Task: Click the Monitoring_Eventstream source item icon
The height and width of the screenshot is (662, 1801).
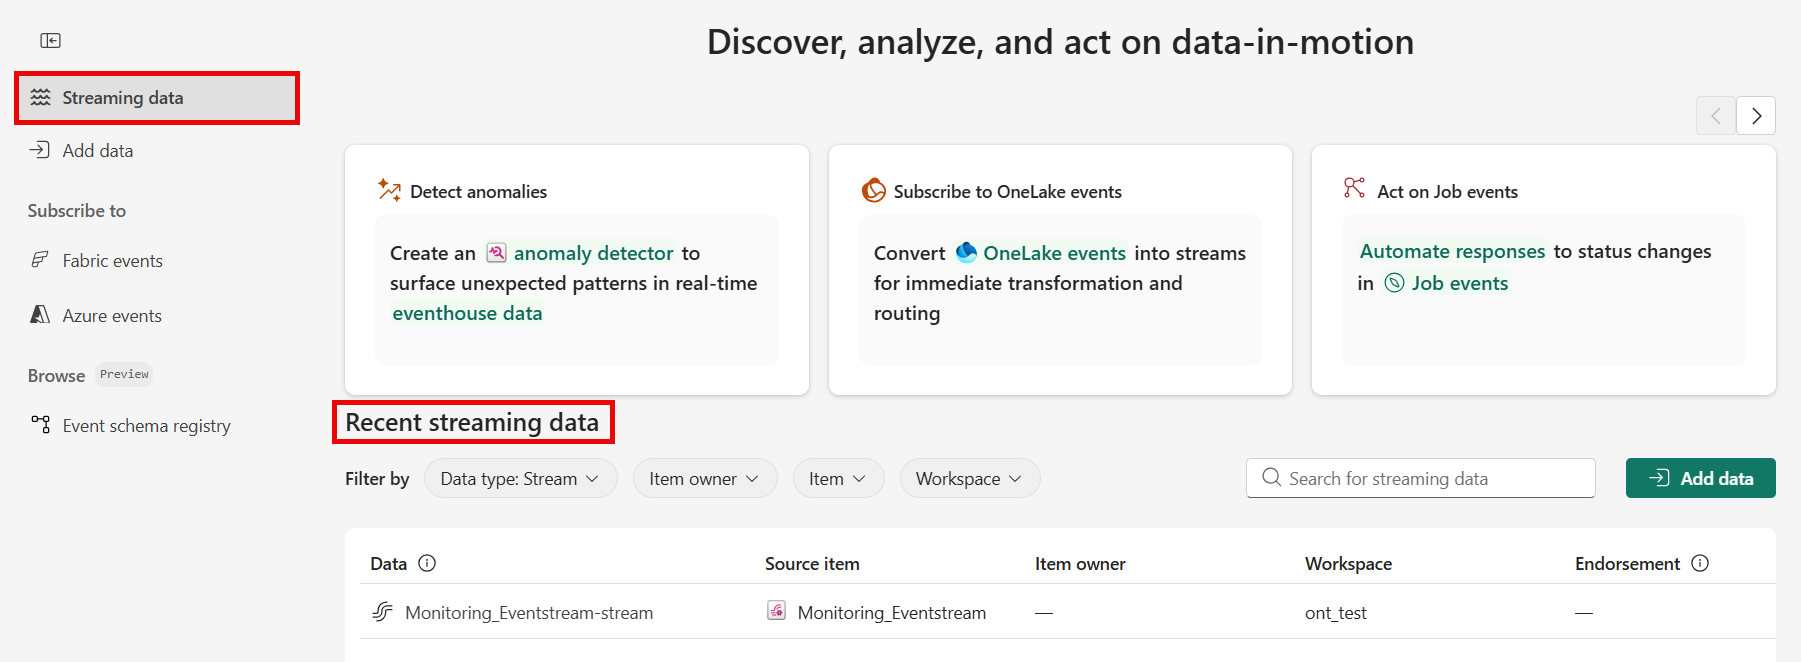Action: [776, 611]
